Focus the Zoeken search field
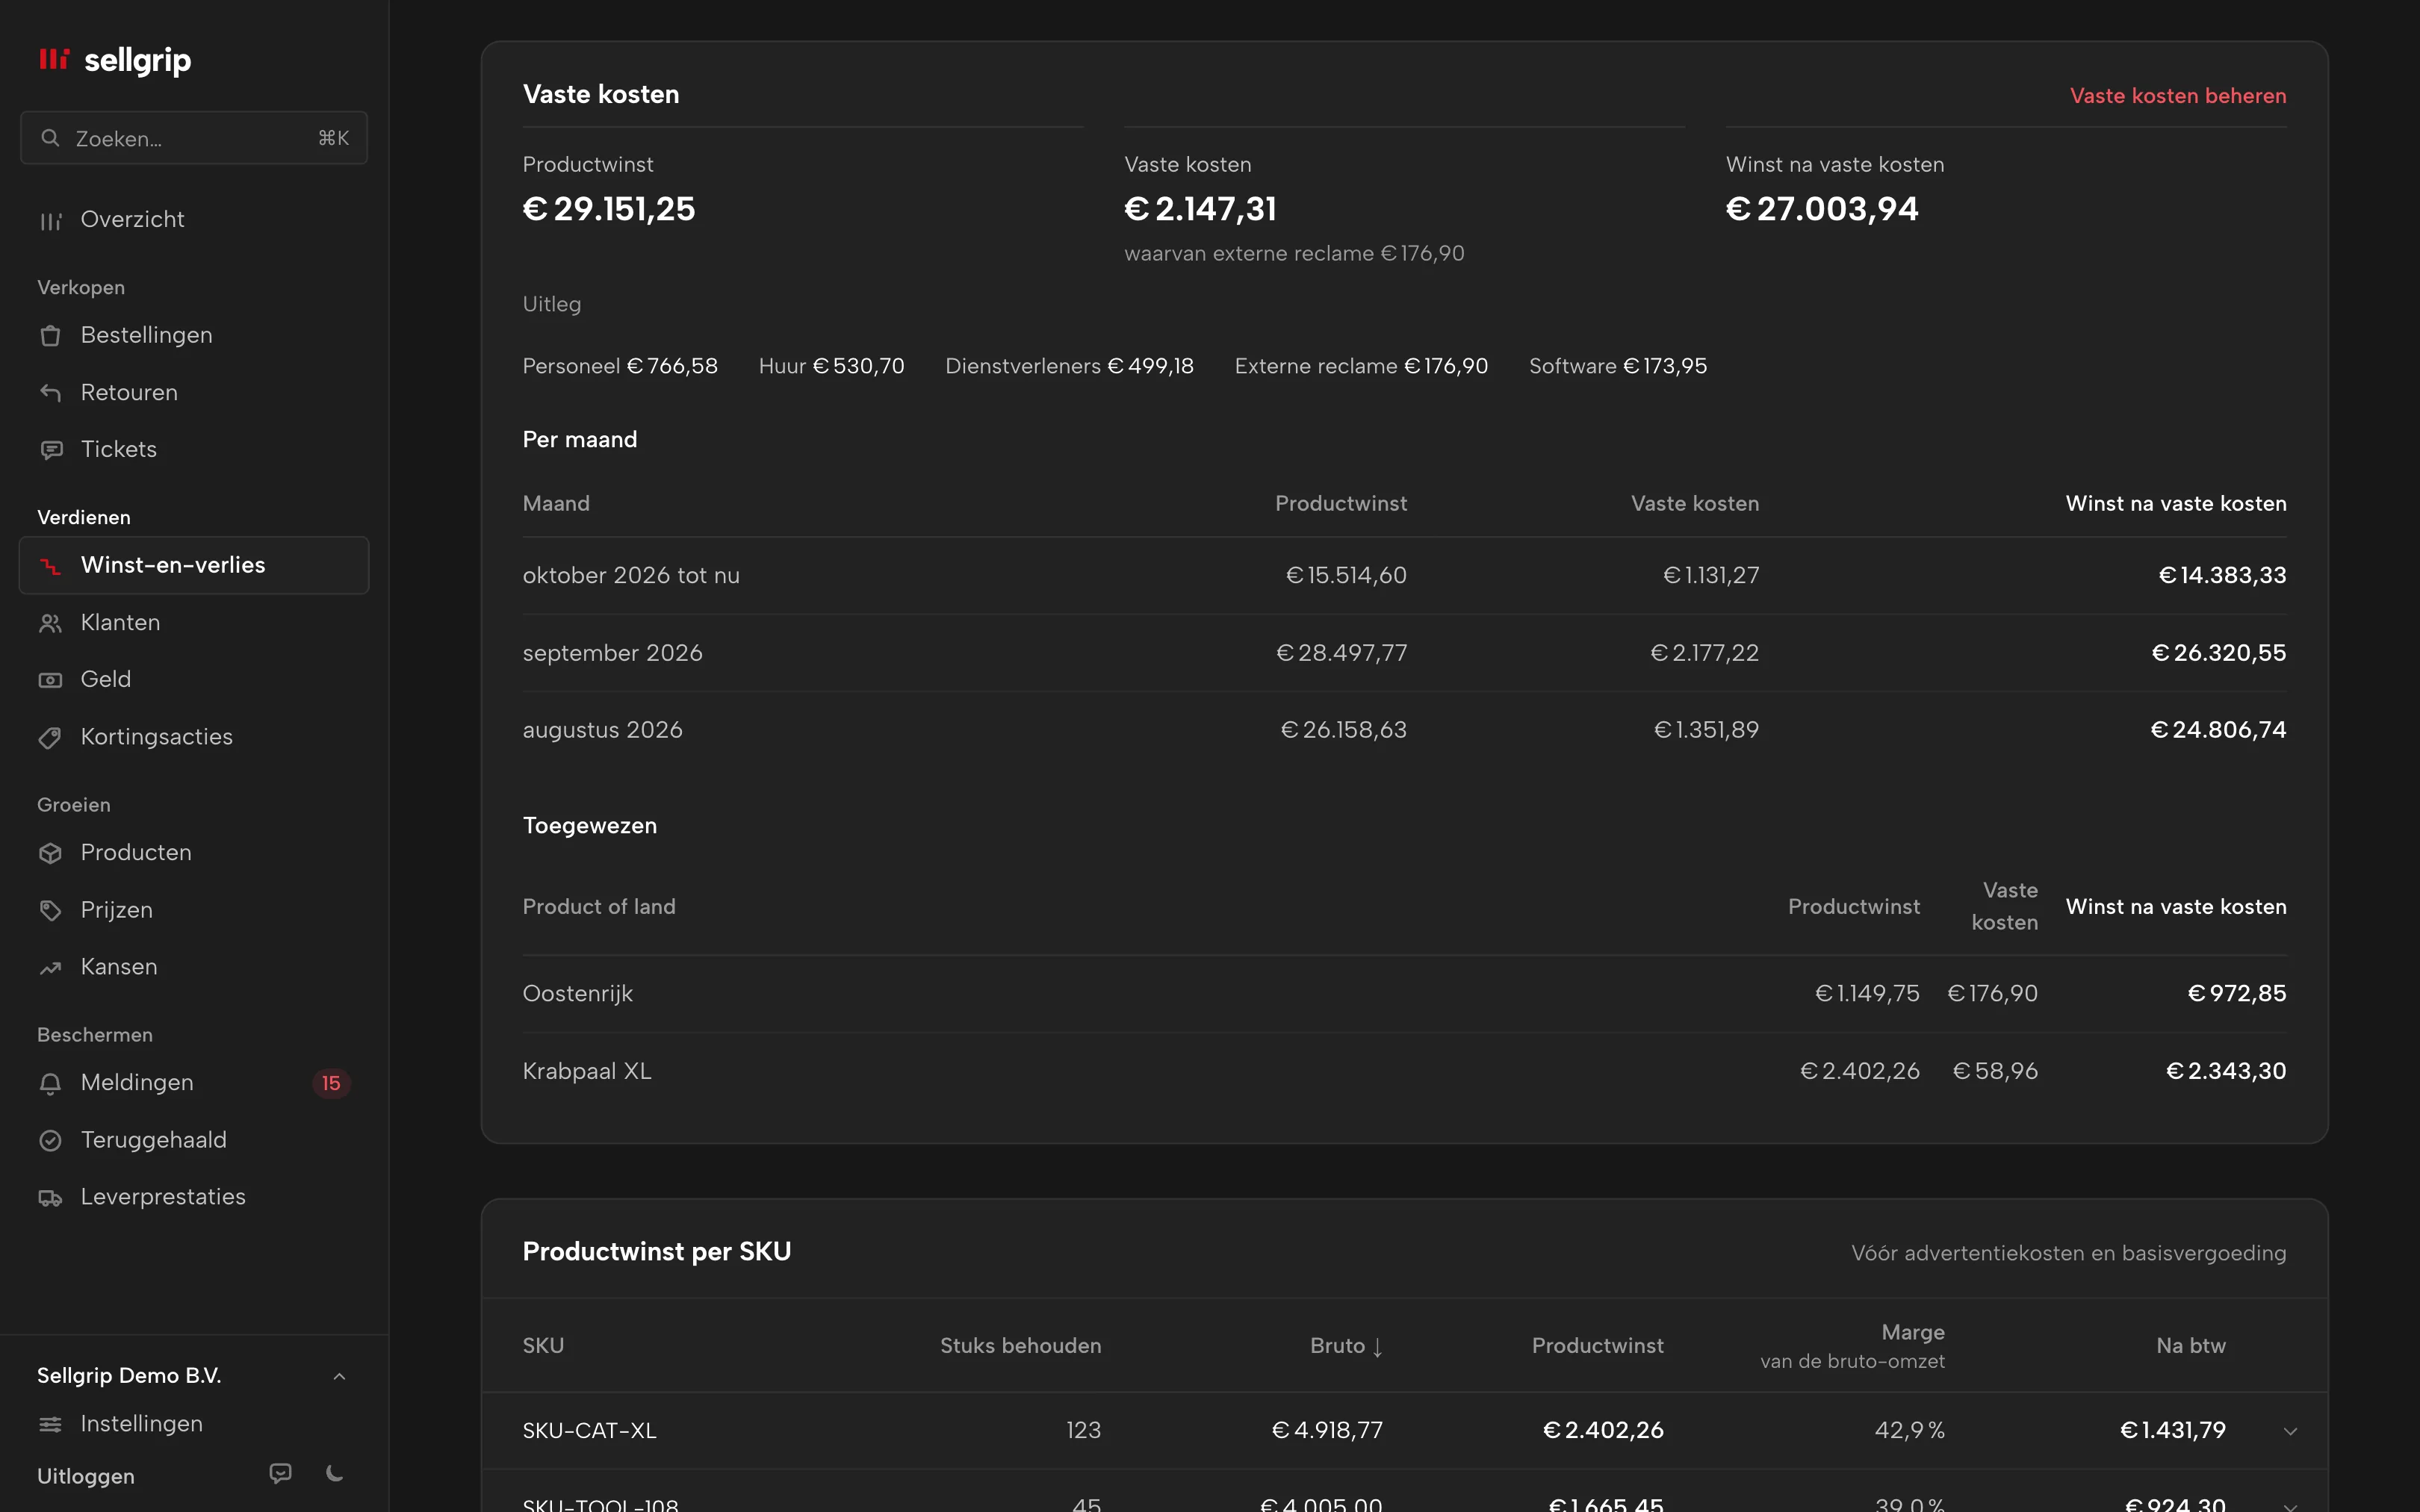 click(x=194, y=138)
